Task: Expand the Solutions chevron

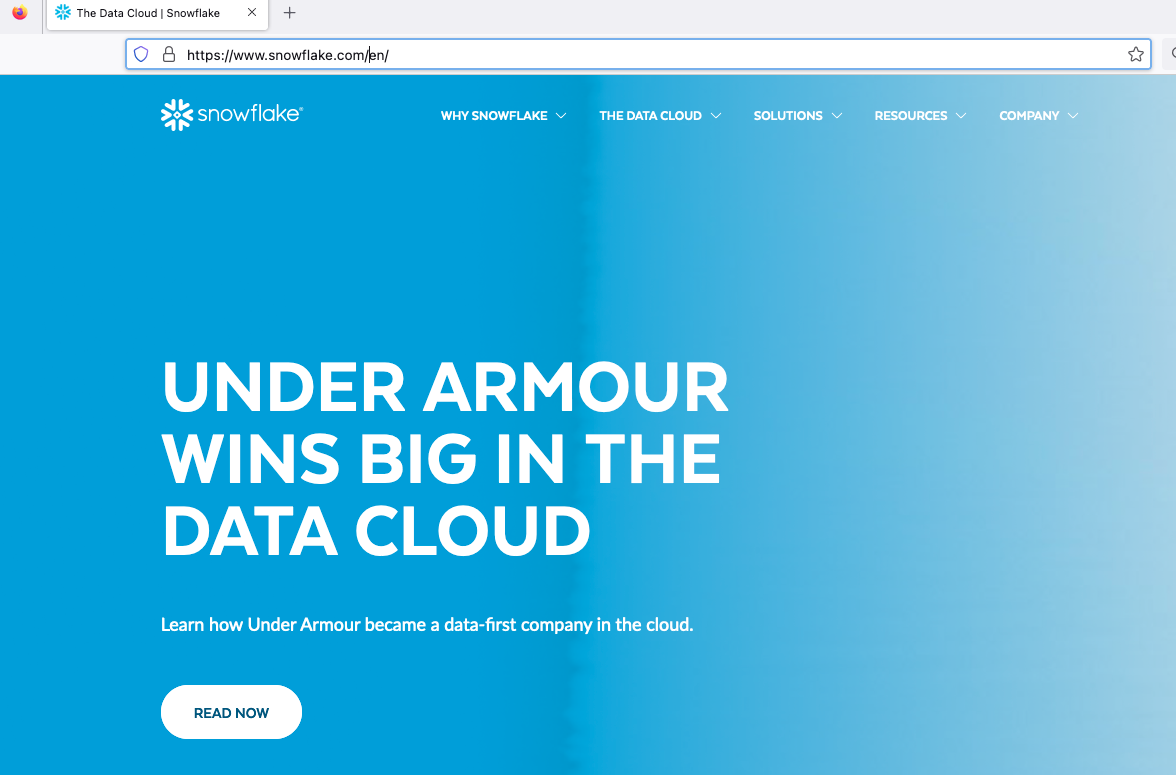Action: pyautogui.click(x=837, y=116)
